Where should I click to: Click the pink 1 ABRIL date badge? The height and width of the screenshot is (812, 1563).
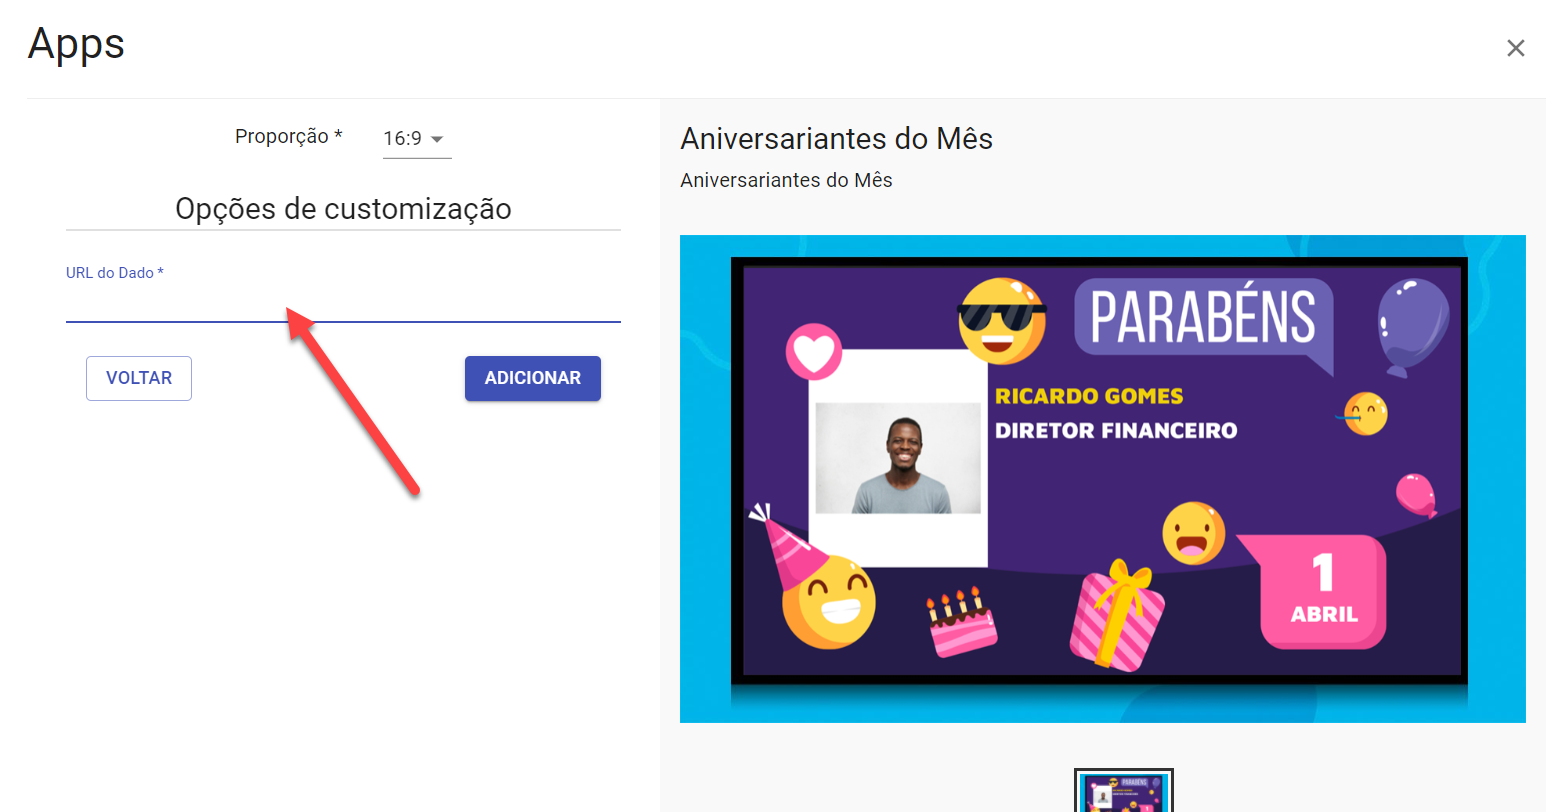coord(1313,591)
